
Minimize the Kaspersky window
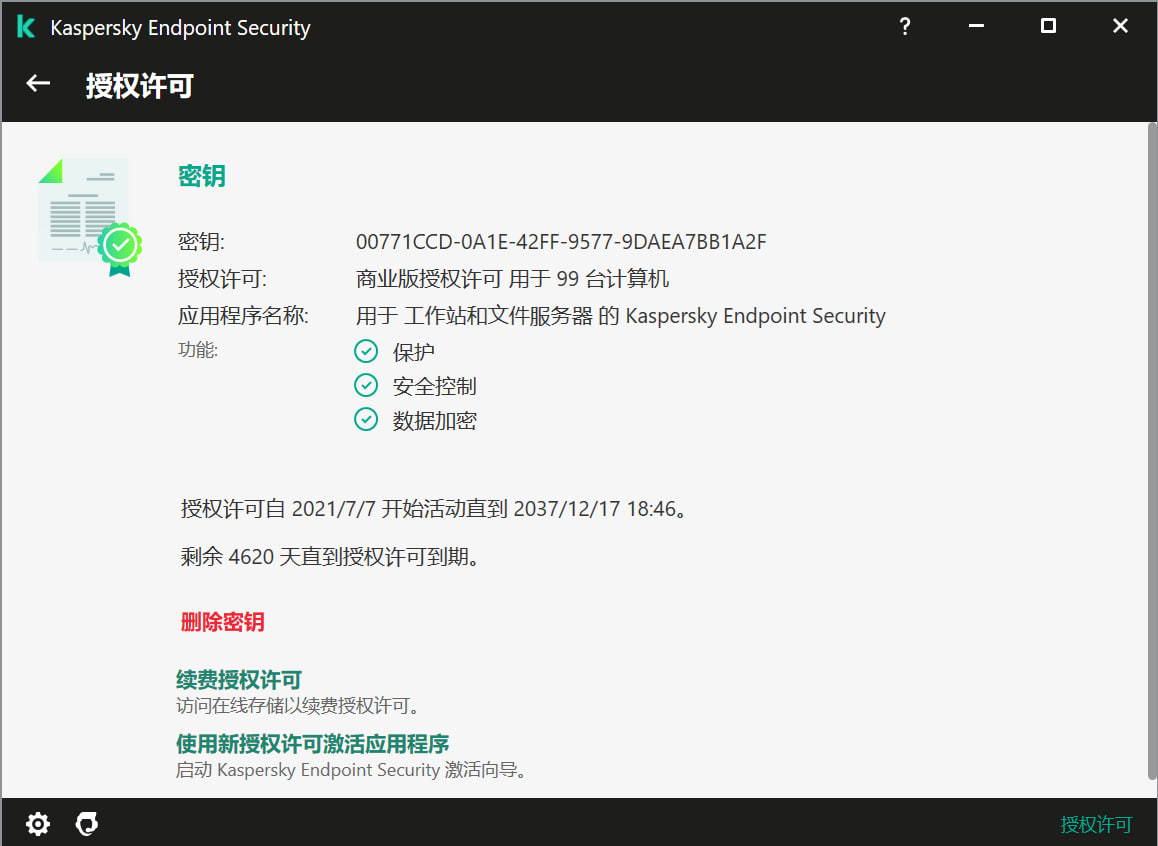976,27
